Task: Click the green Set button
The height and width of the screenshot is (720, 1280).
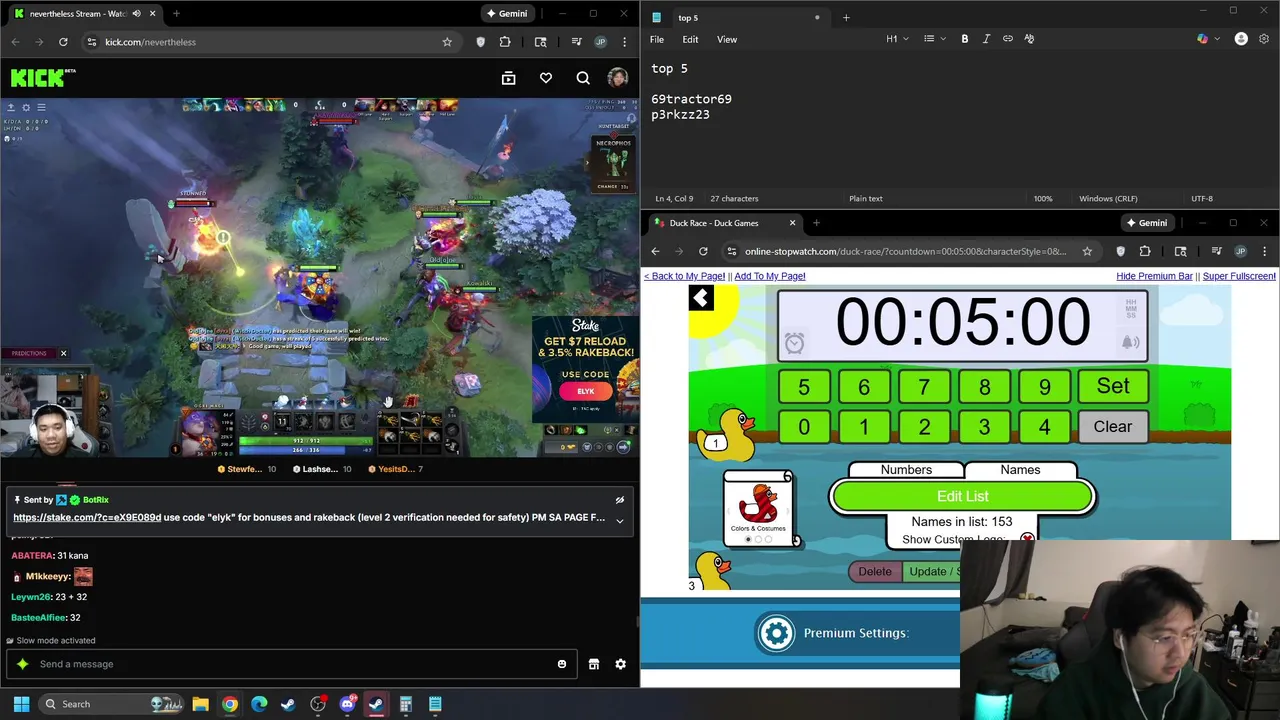Action: [x=1113, y=386]
